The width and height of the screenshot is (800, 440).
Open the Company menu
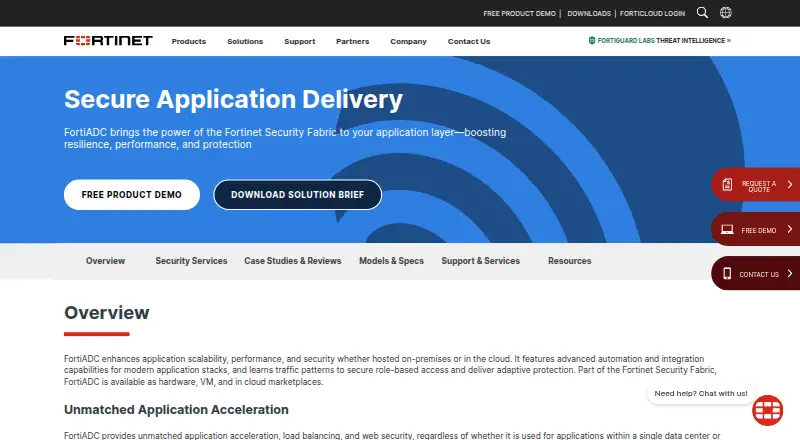coord(408,41)
